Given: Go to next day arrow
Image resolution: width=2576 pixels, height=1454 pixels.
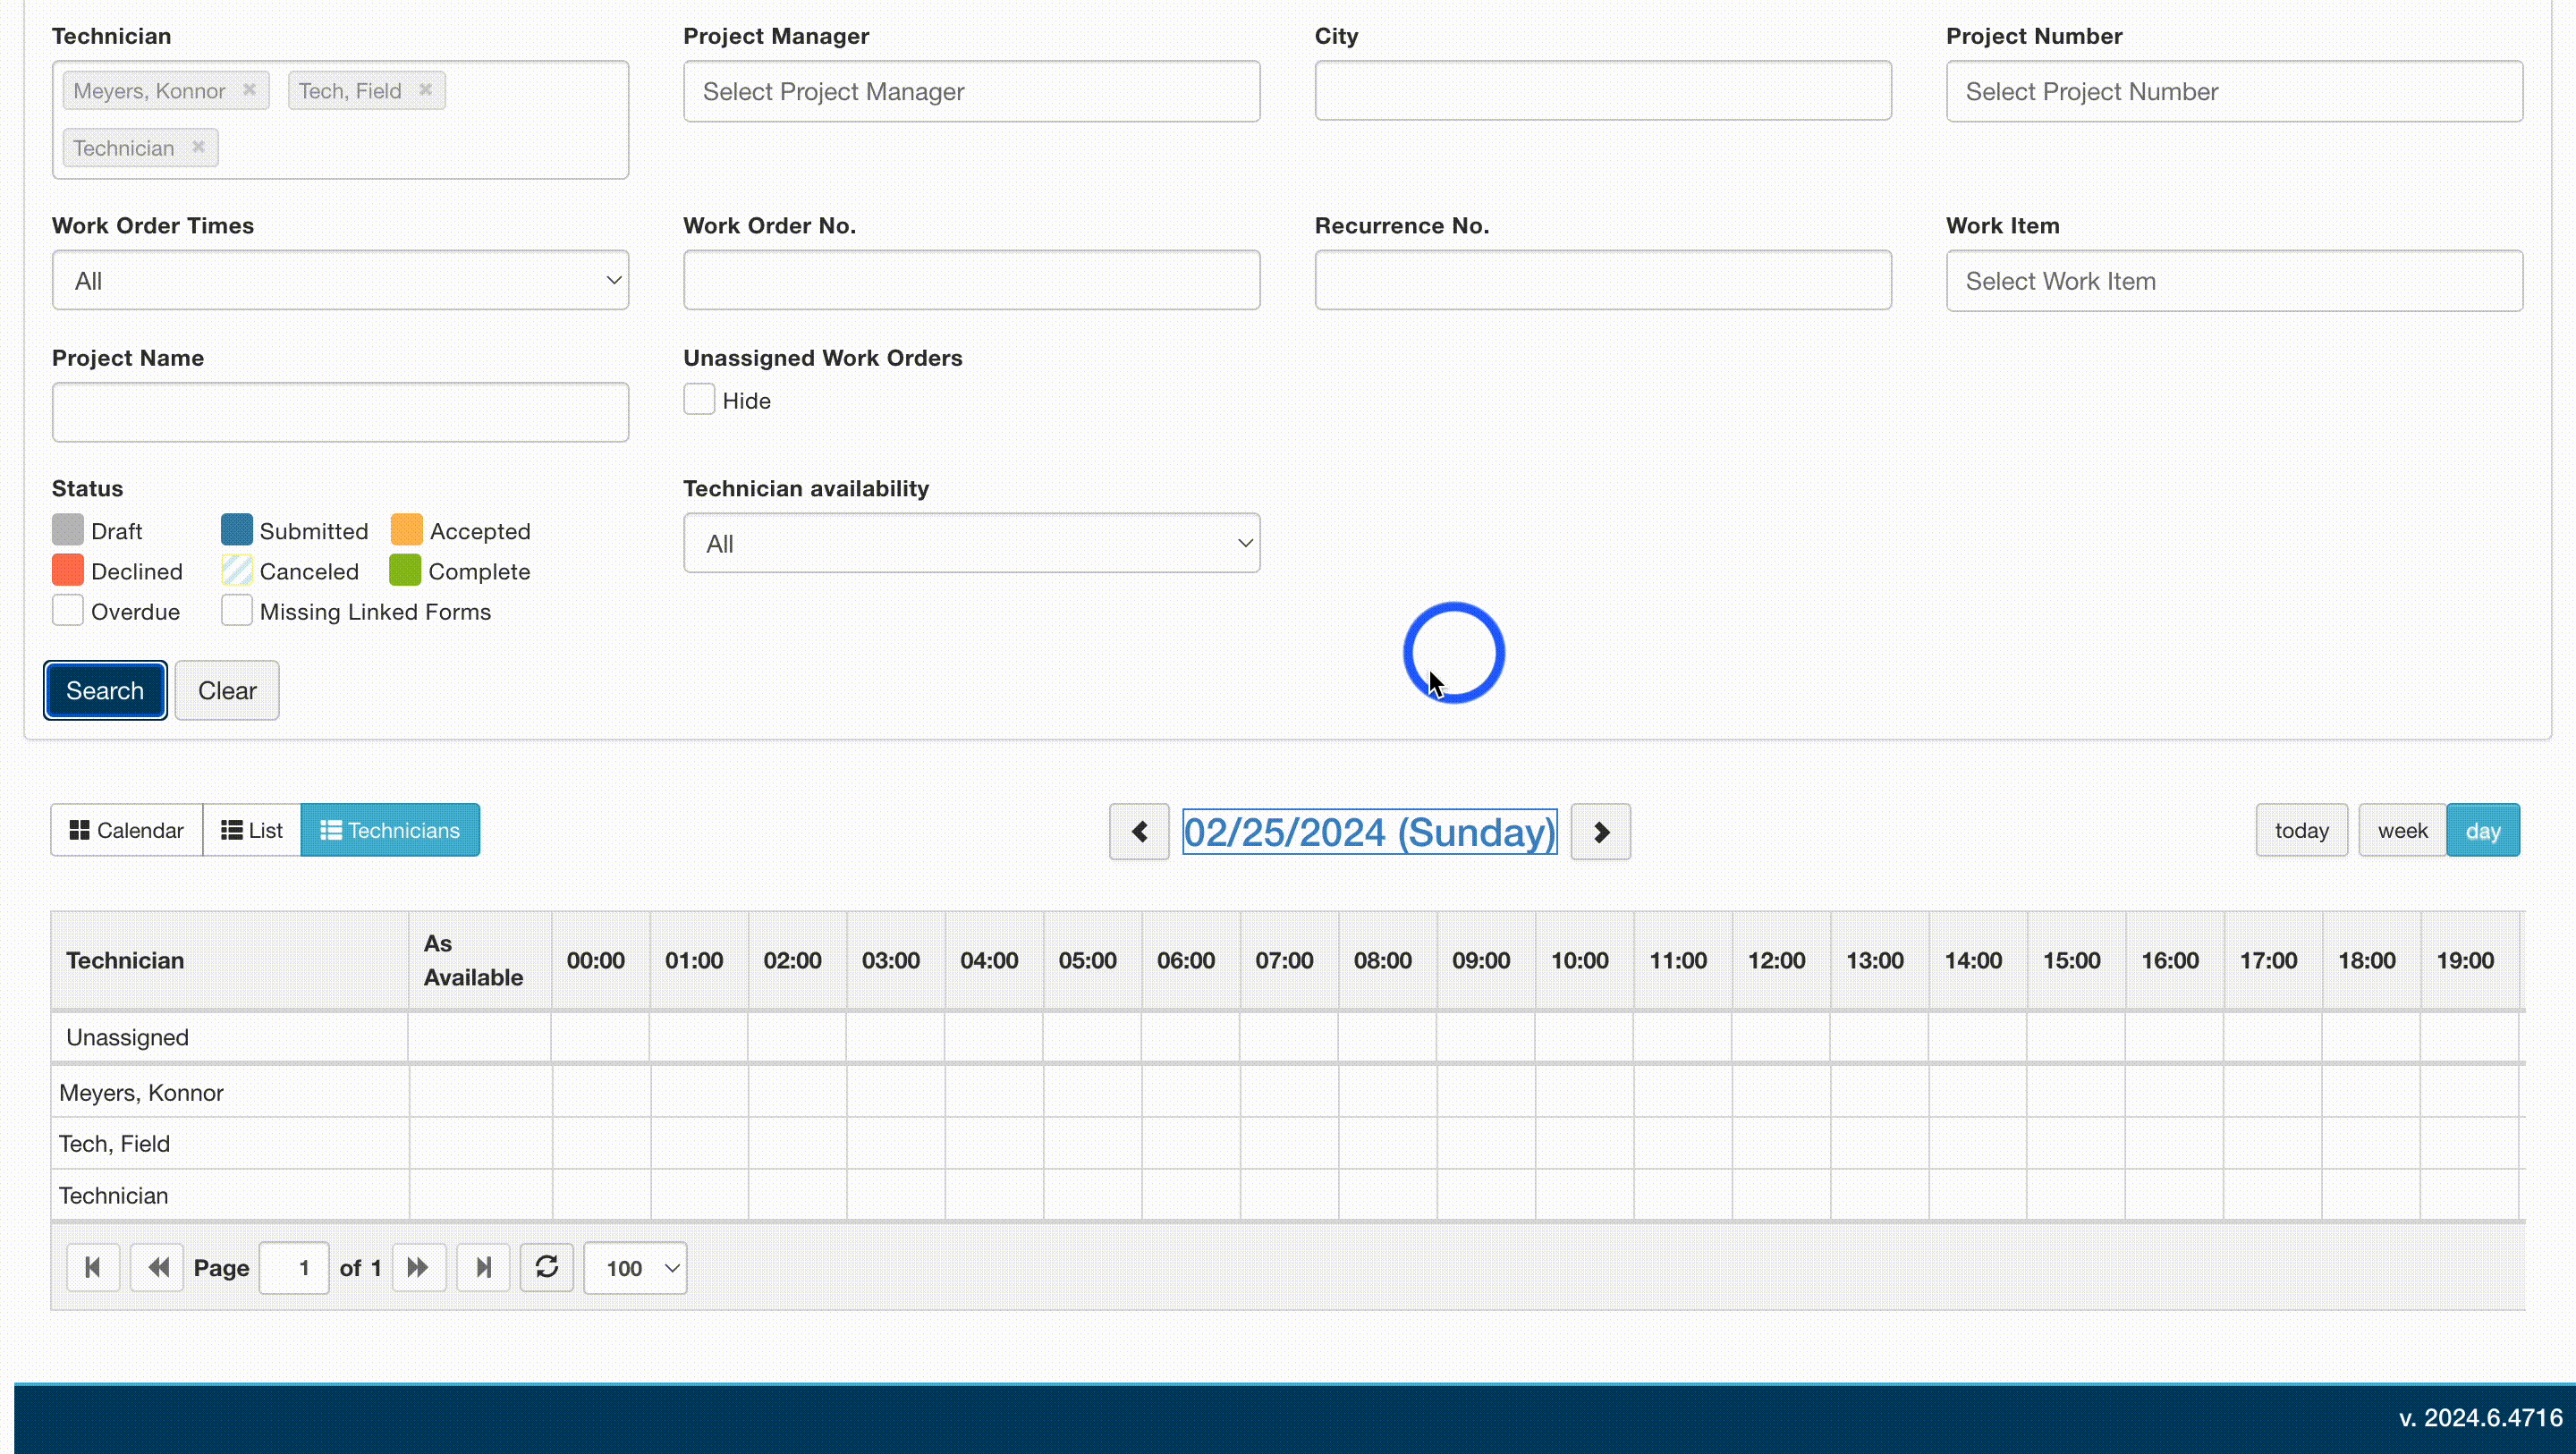Looking at the screenshot, I should coord(1600,832).
